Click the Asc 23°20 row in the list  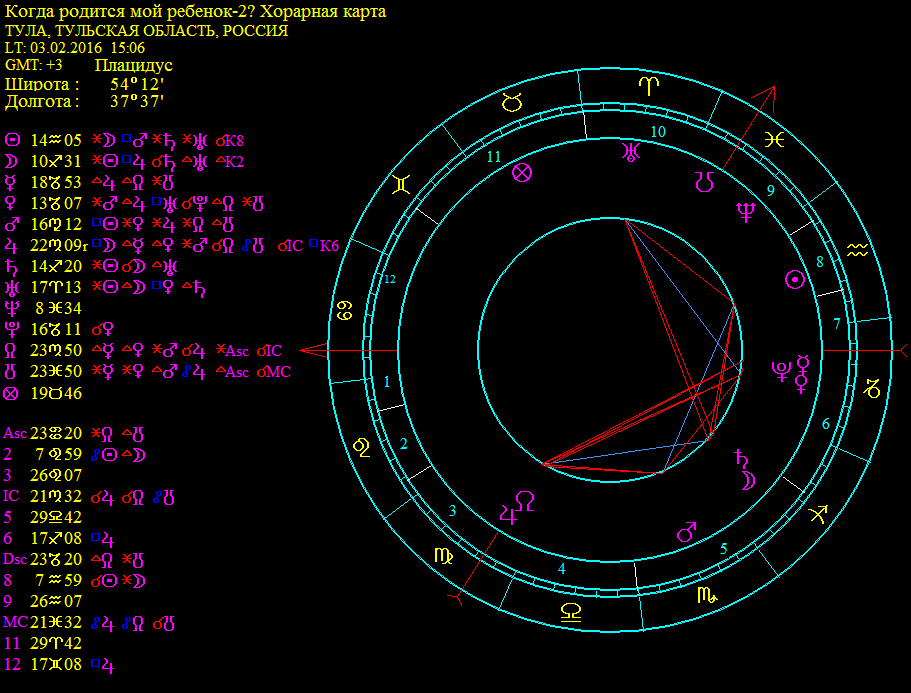point(74,433)
